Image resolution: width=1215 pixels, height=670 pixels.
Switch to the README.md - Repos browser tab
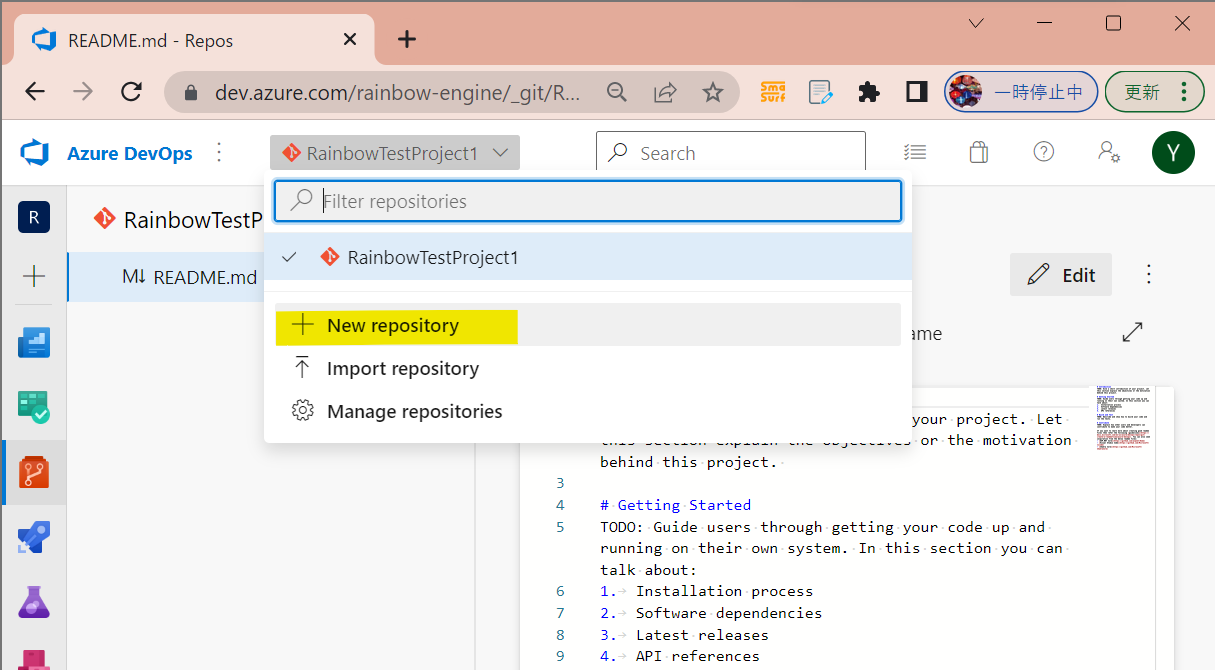click(x=194, y=40)
